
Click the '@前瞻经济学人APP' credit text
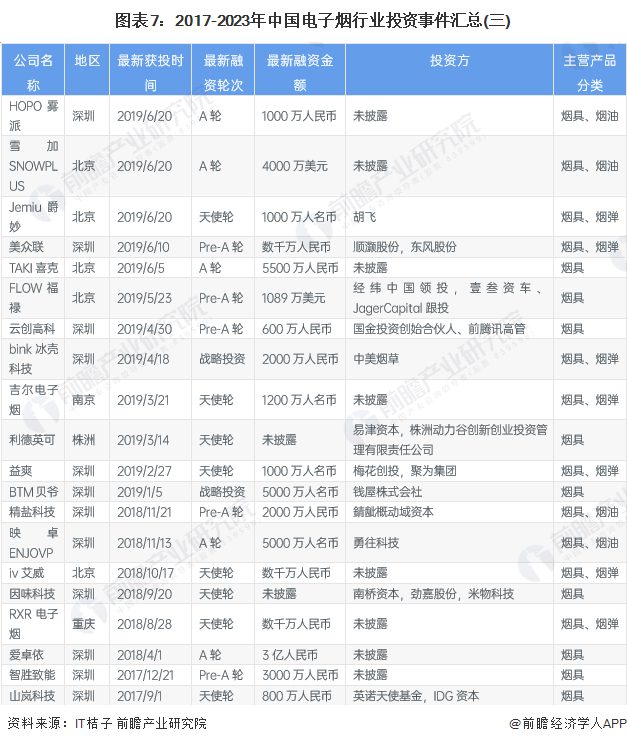click(567, 723)
